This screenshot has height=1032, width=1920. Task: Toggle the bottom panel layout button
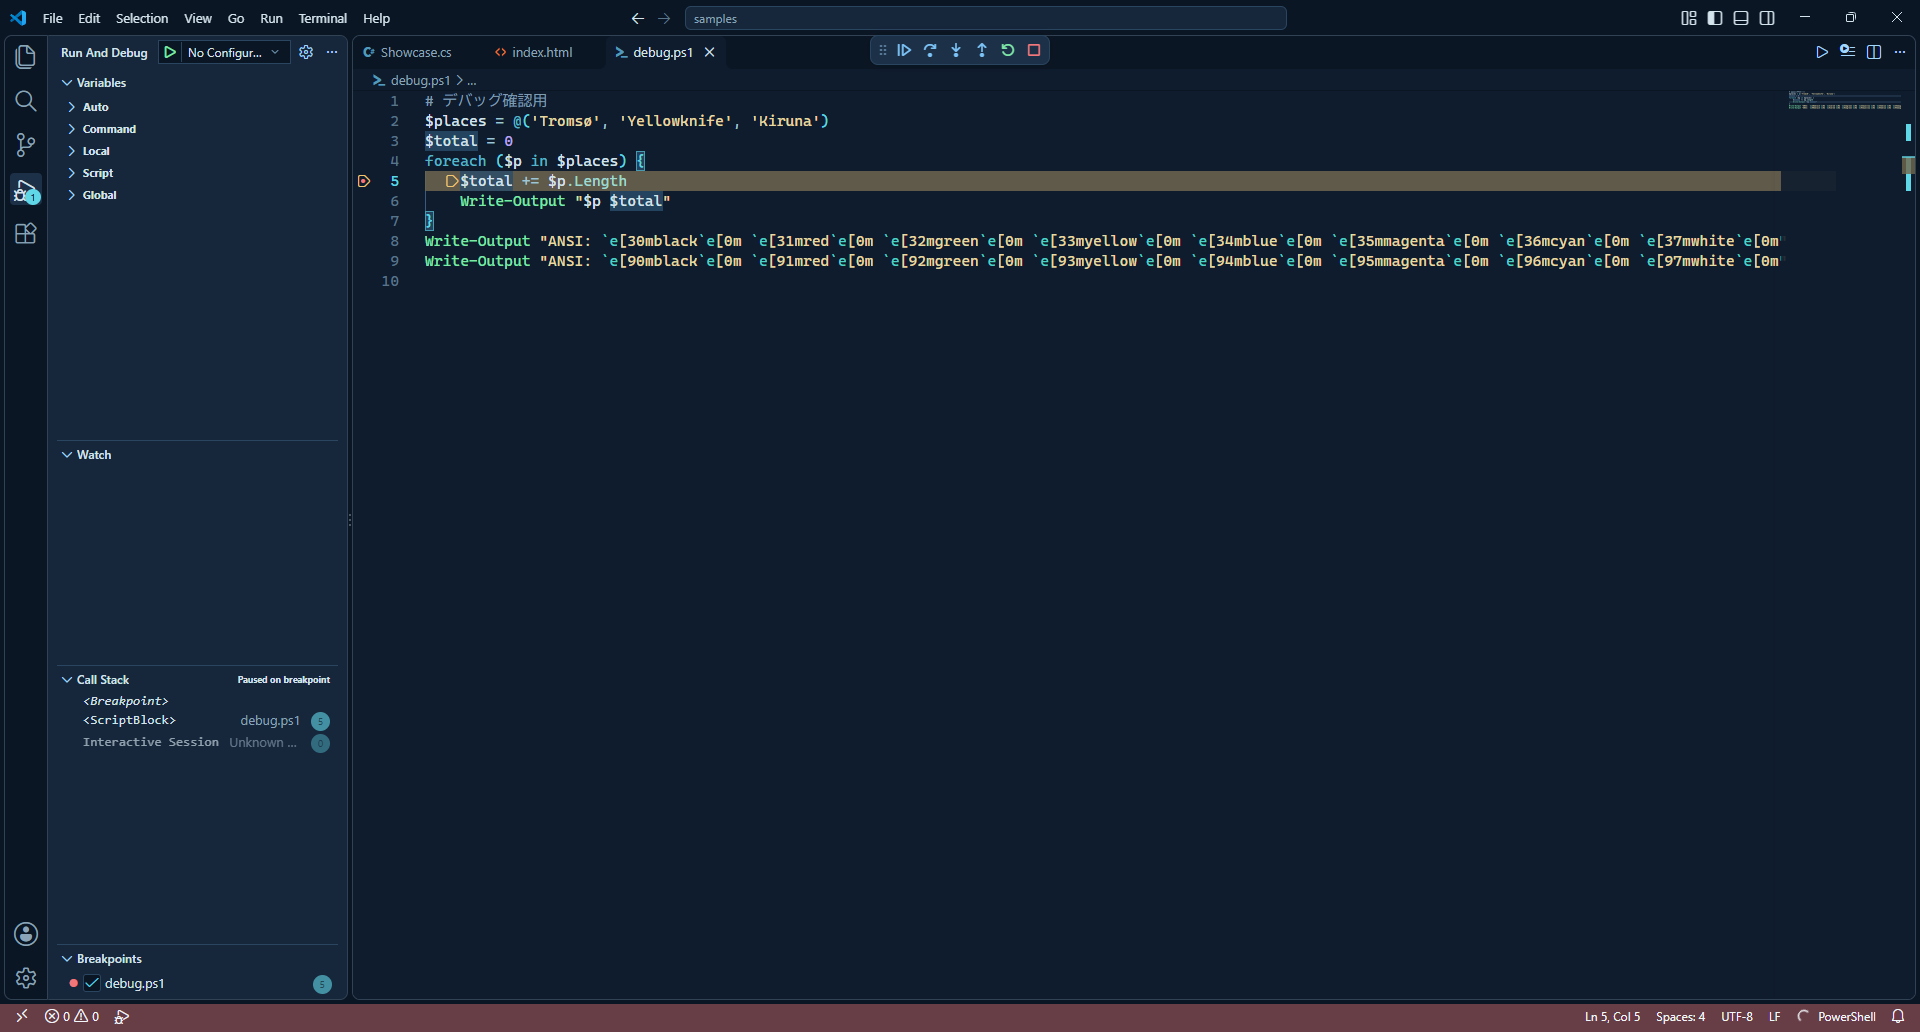point(1741,18)
